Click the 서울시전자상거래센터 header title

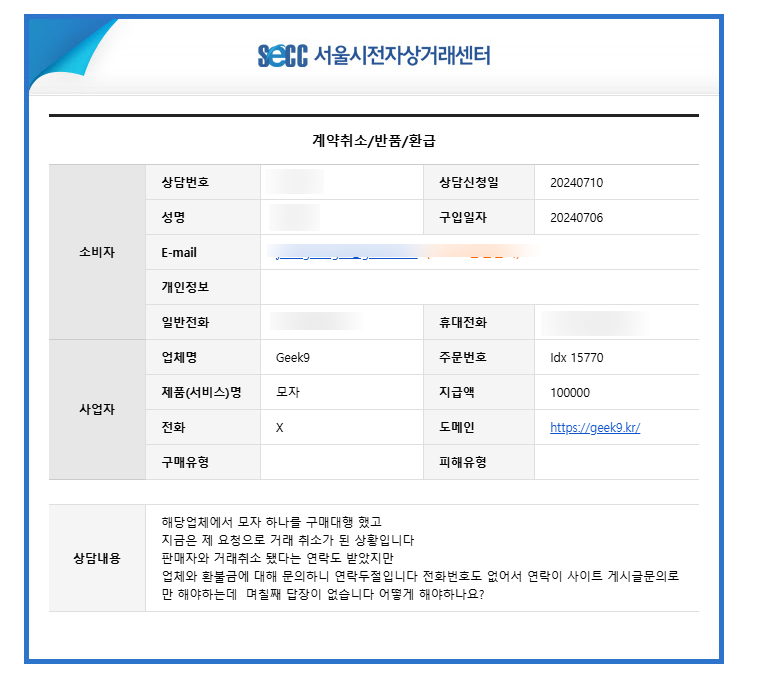point(402,55)
